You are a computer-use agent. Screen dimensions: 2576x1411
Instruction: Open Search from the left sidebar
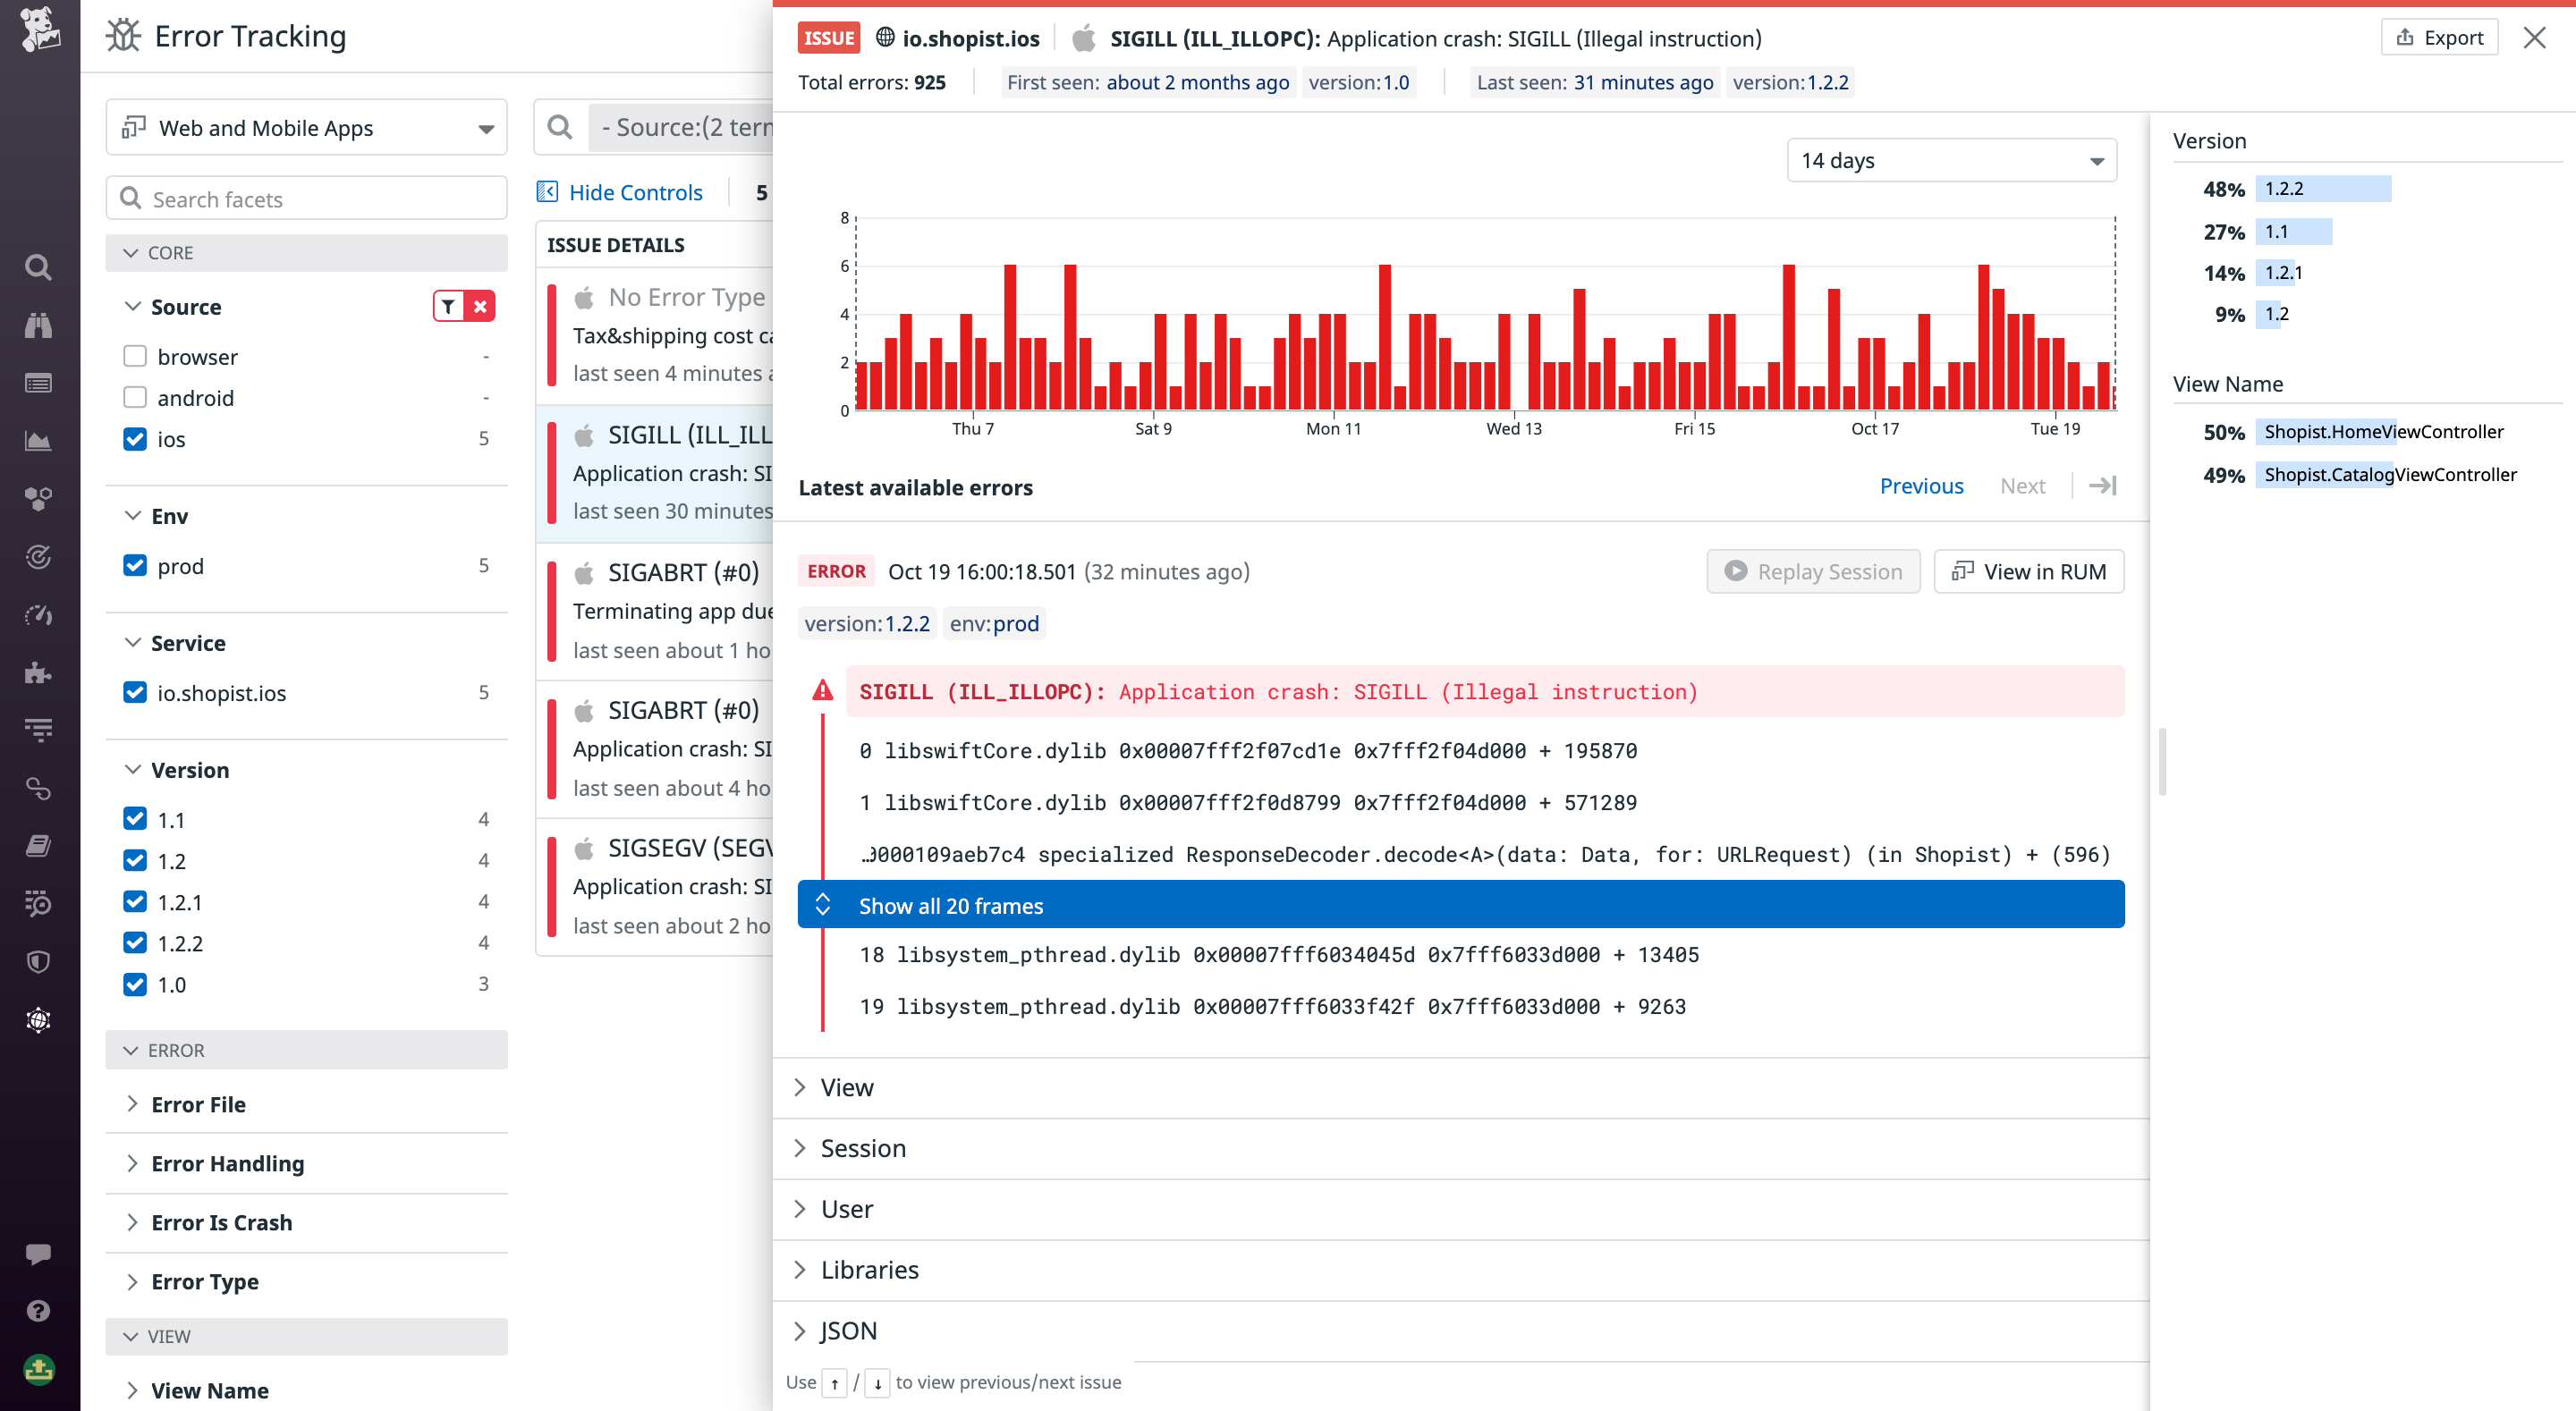point(38,267)
